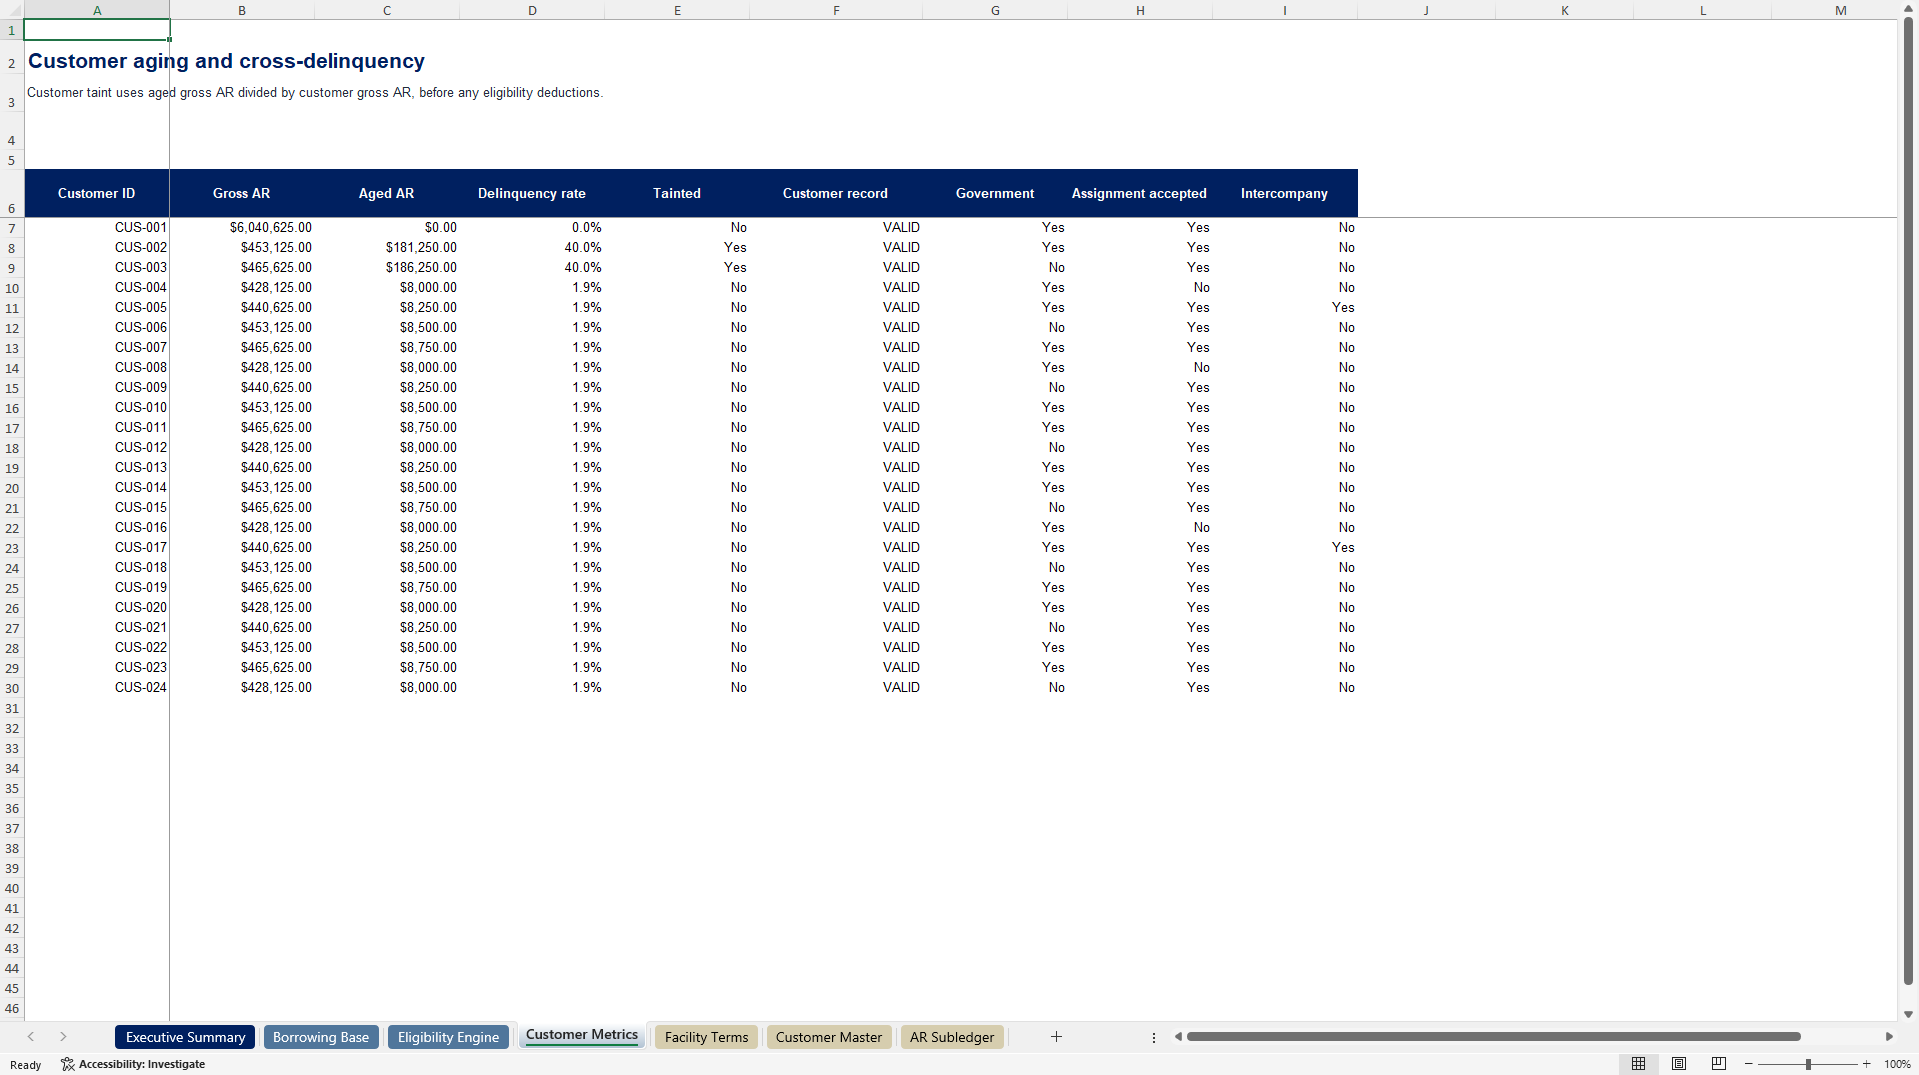This screenshot has height=1075, width=1919.
Task: Click the Assignment accepted header cell
Action: (1140, 193)
